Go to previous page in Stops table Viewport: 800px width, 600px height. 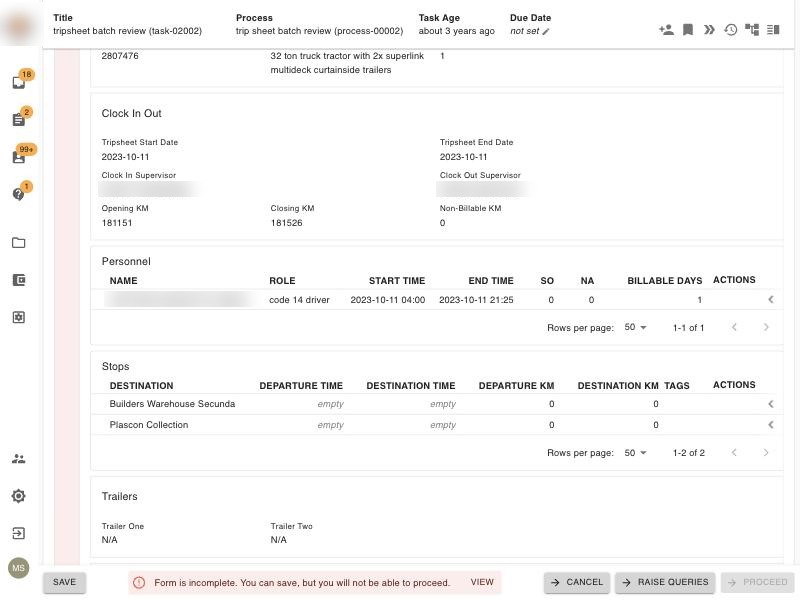(x=734, y=453)
